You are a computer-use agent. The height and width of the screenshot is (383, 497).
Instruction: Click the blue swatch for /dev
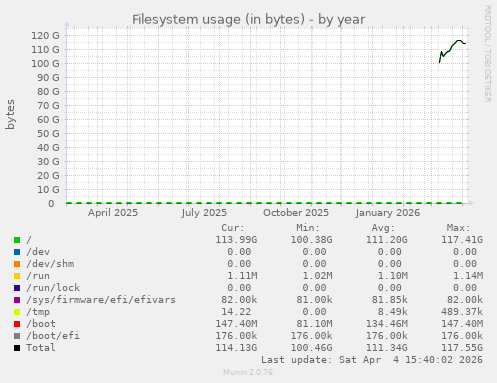coord(17,252)
